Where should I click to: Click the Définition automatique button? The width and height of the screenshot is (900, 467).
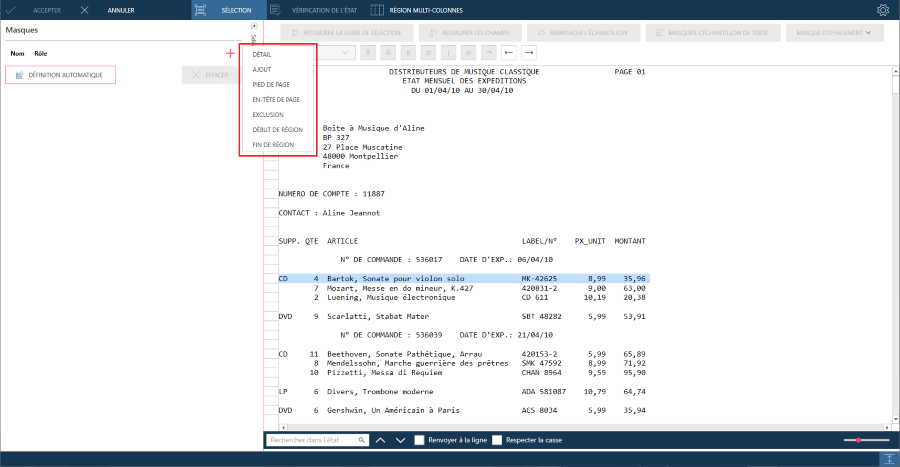tap(60, 75)
